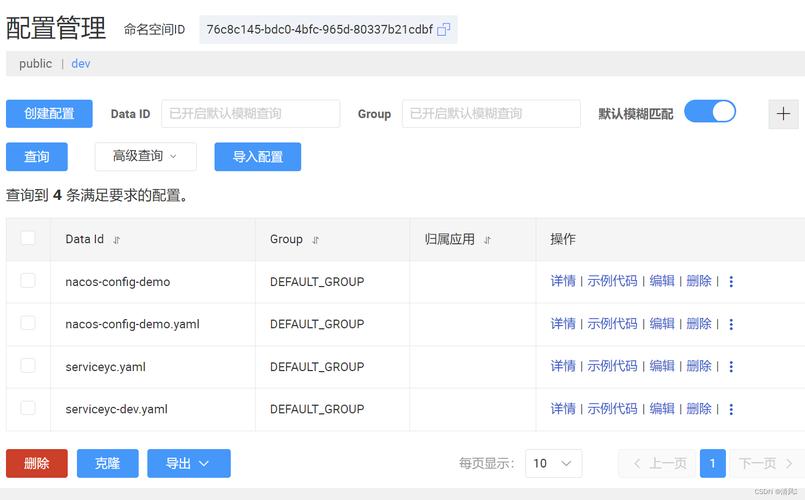The height and width of the screenshot is (500, 805).
Task: Focus the Group search field
Action: (x=491, y=113)
